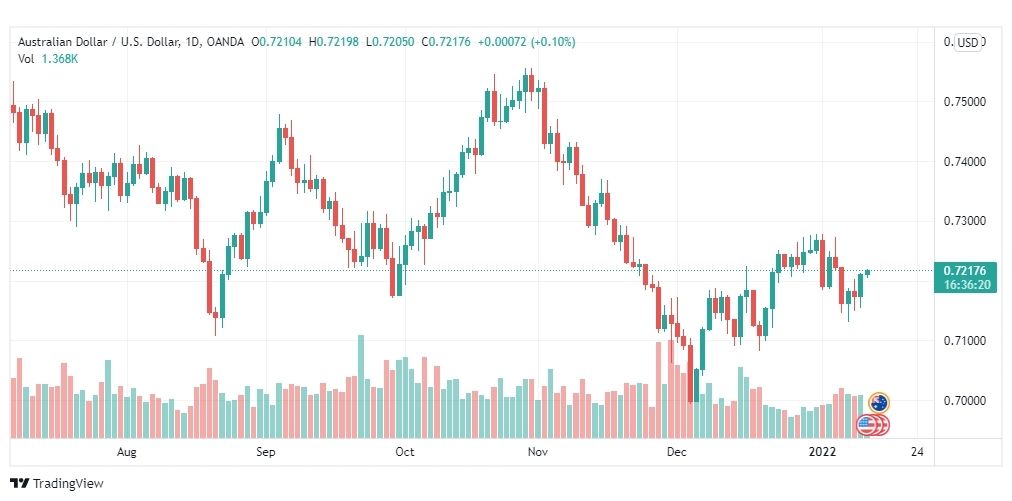Open the USD currency selector
1012x501 pixels.
(x=967, y=43)
